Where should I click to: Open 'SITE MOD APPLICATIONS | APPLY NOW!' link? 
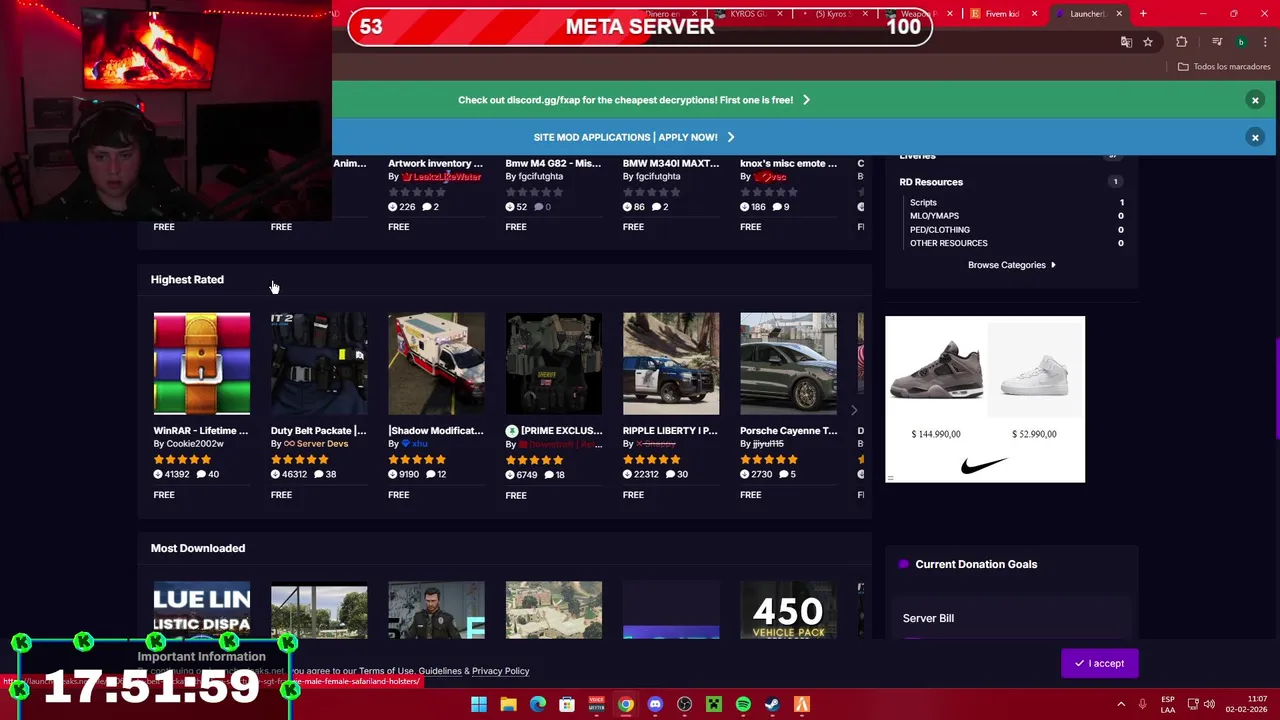point(634,137)
